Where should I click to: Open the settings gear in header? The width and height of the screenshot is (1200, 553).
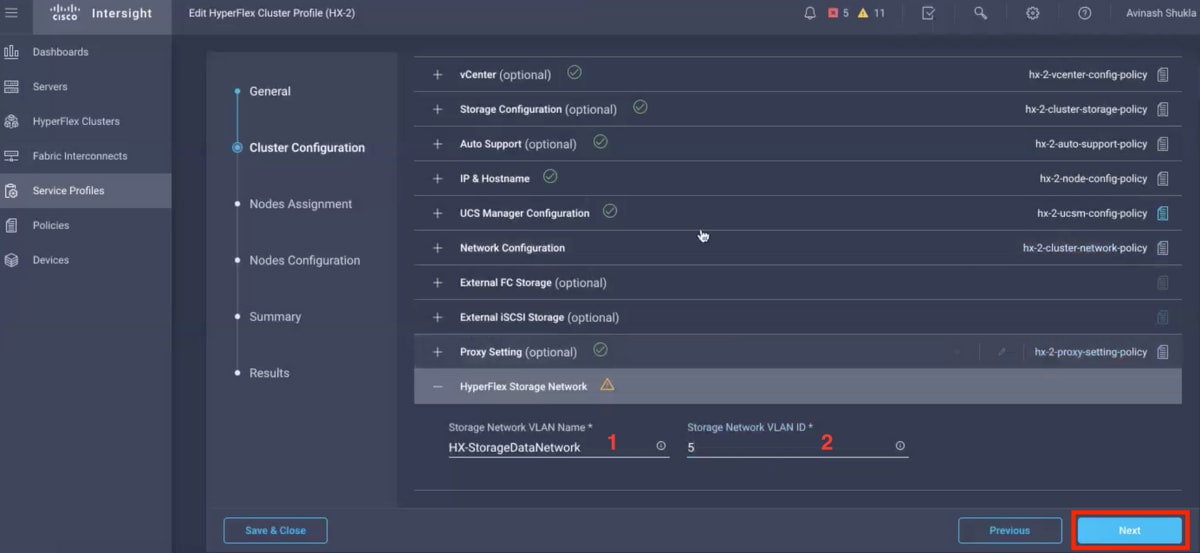pos(1033,13)
